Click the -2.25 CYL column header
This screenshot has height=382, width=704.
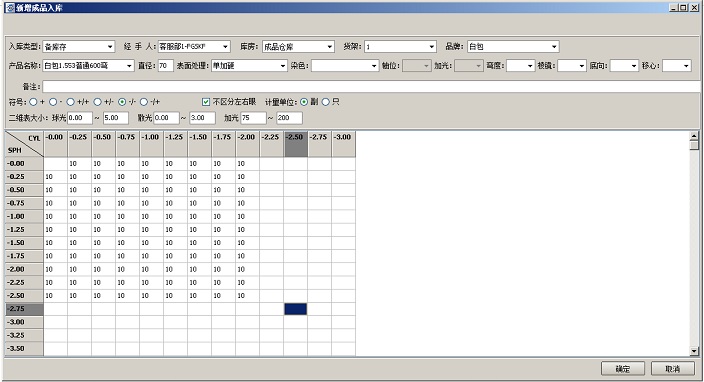271,144
